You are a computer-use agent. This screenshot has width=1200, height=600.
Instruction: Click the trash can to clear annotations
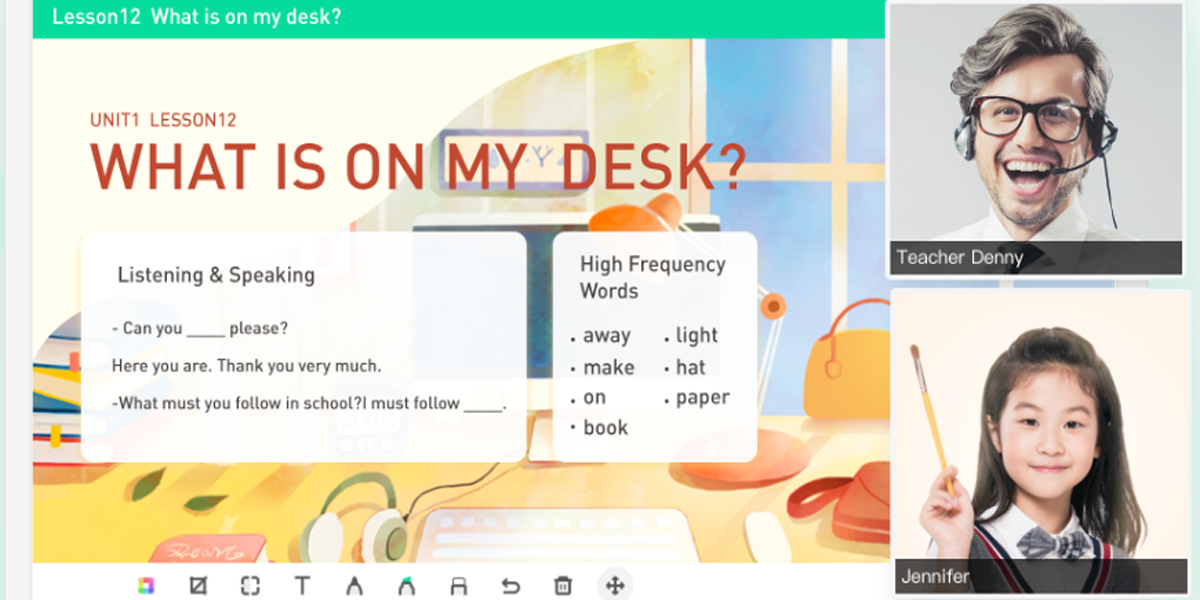[563, 586]
